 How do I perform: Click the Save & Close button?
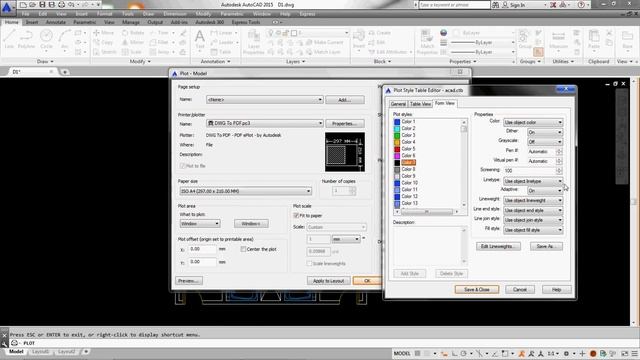click(477, 289)
